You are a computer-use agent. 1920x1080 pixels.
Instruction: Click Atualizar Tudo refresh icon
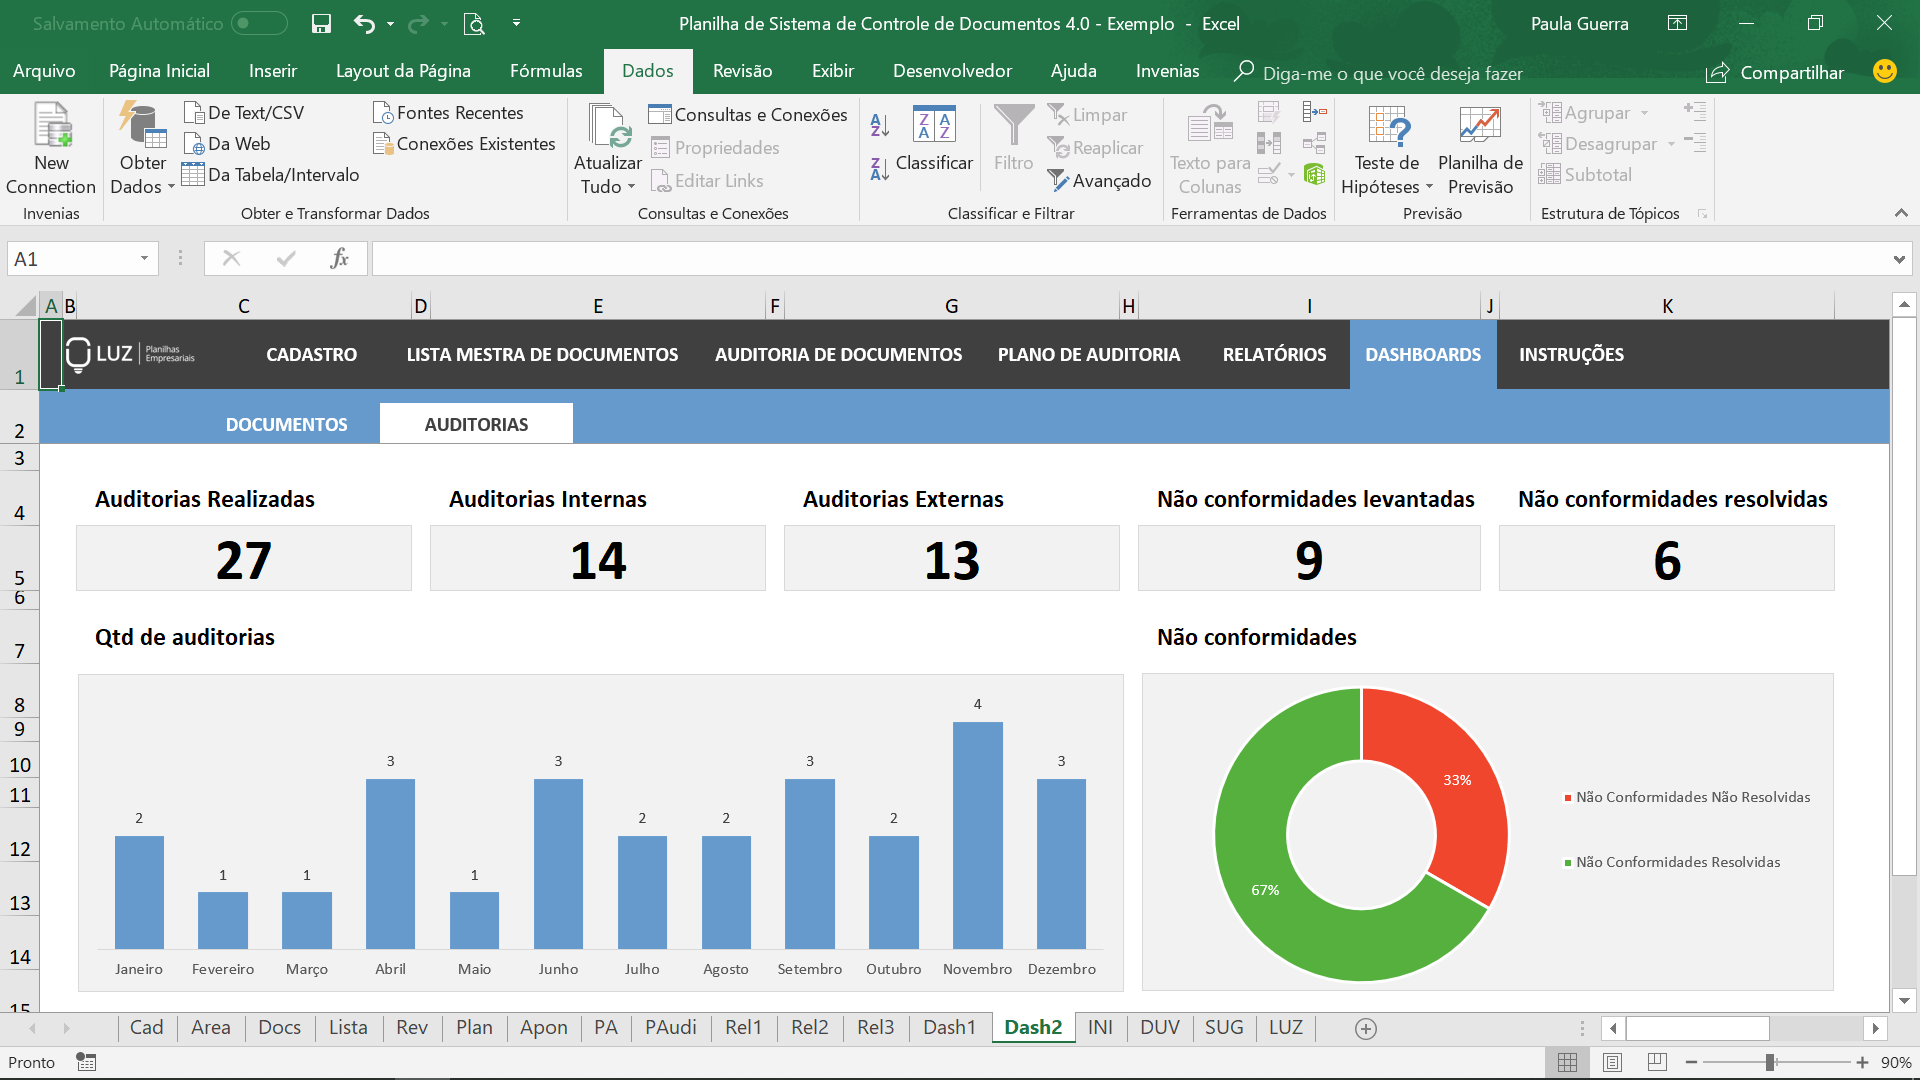click(608, 126)
